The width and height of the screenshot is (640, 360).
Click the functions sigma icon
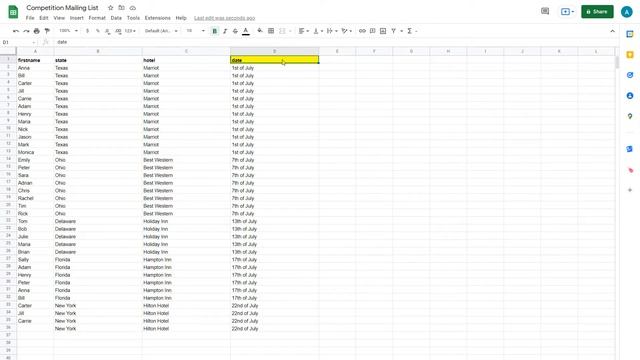tap(409, 31)
